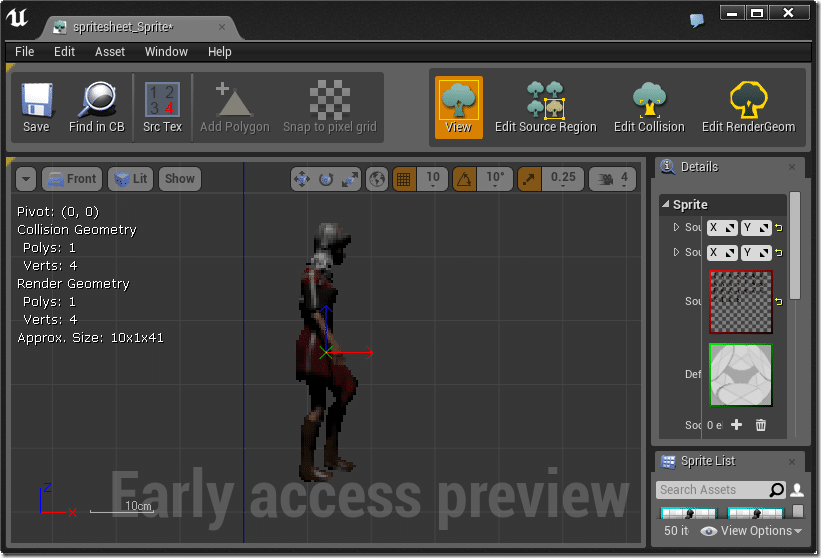This screenshot has height=558, width=821.
Task: Select the View mode icon
Action: pyautogui.click(x=458, y=106)
